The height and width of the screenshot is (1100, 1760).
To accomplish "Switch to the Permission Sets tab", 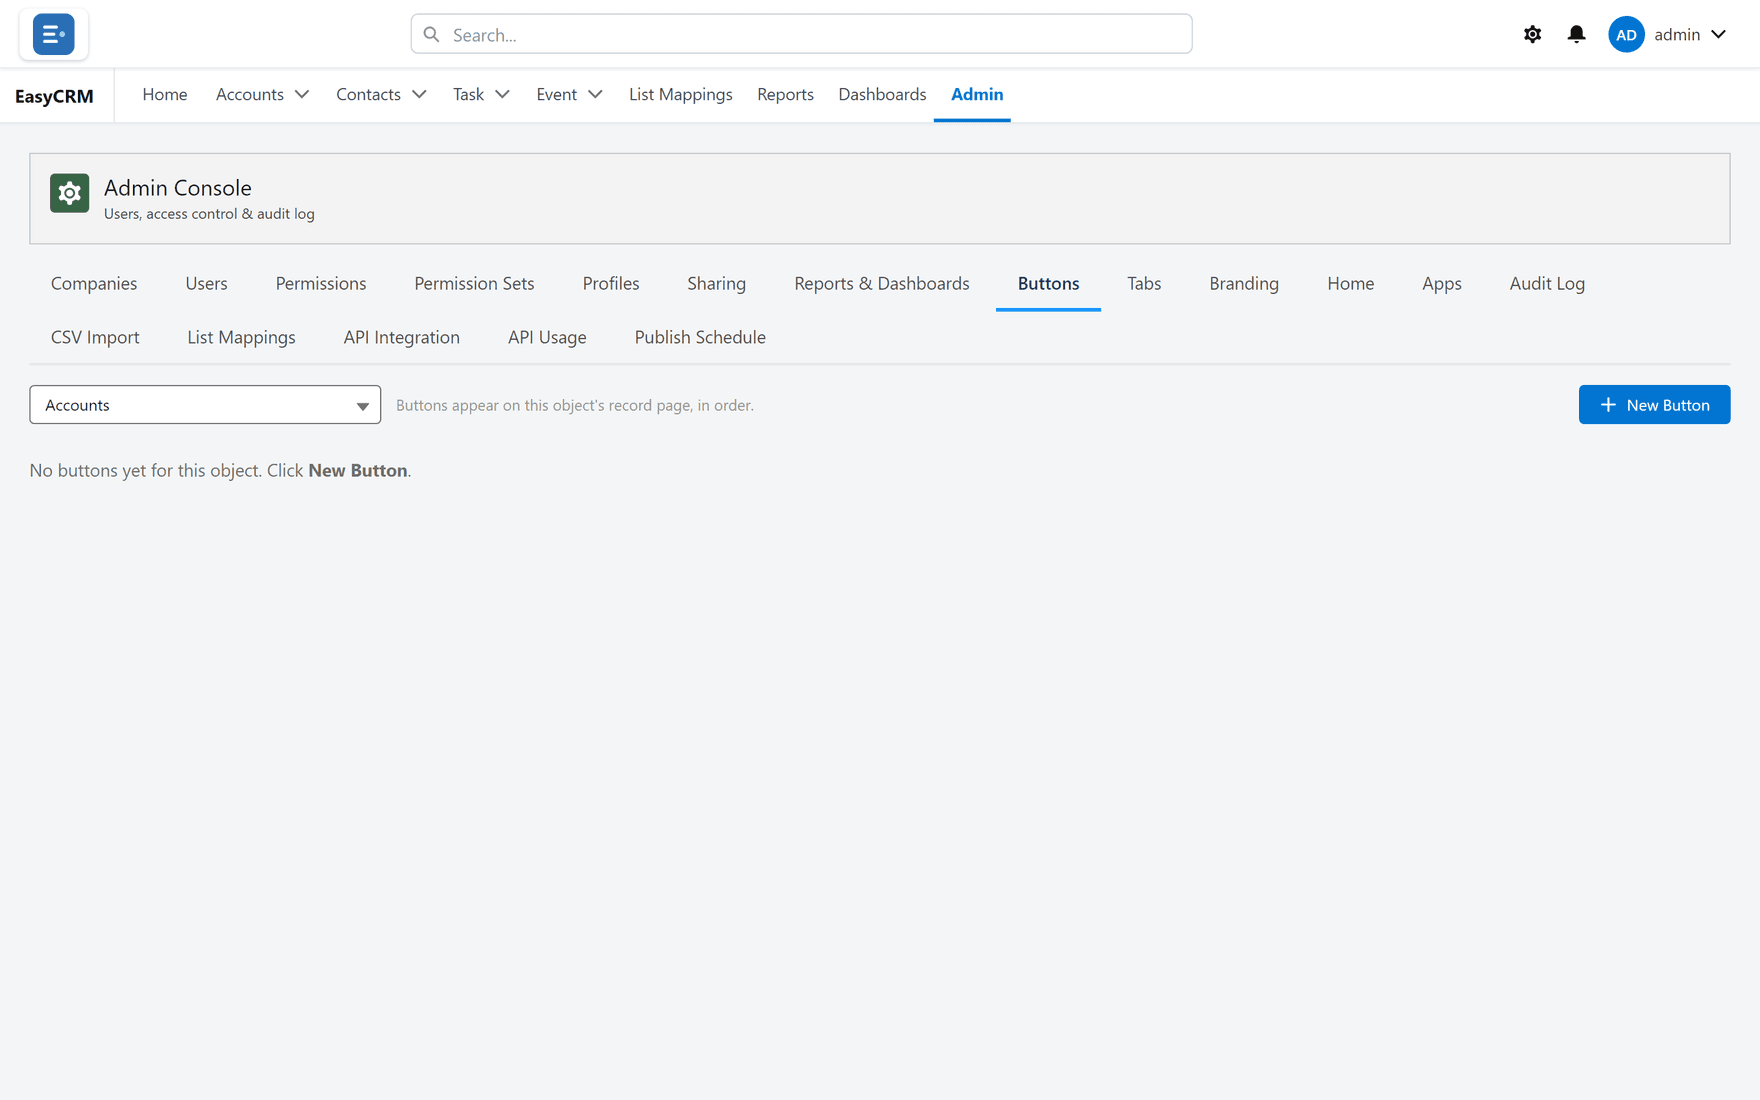I will 474,283.
